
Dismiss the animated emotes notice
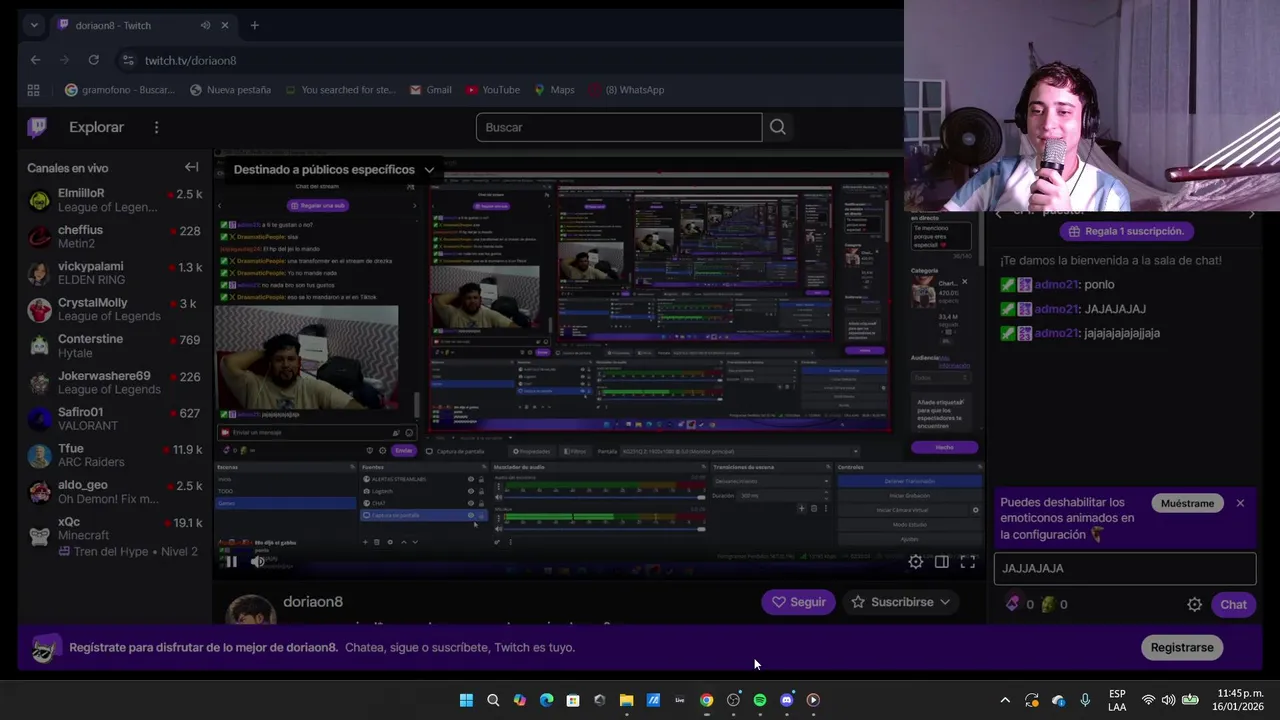click(1240, 503)
